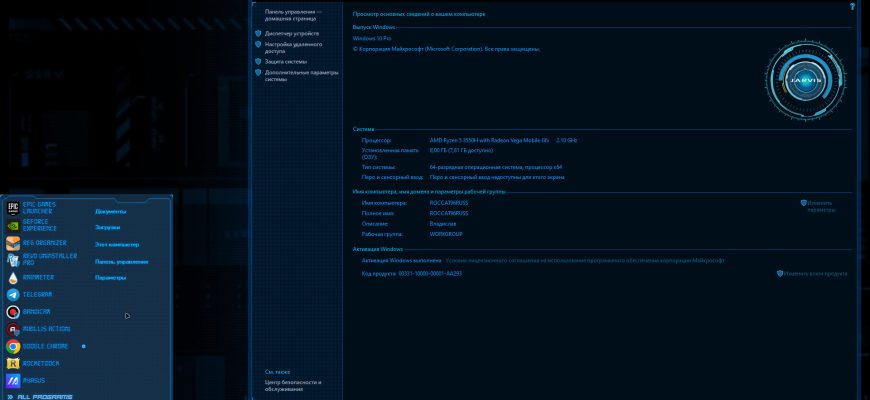Click the JARVIS circular logo
Screen dimensions: 870x400
click(806, 80)
